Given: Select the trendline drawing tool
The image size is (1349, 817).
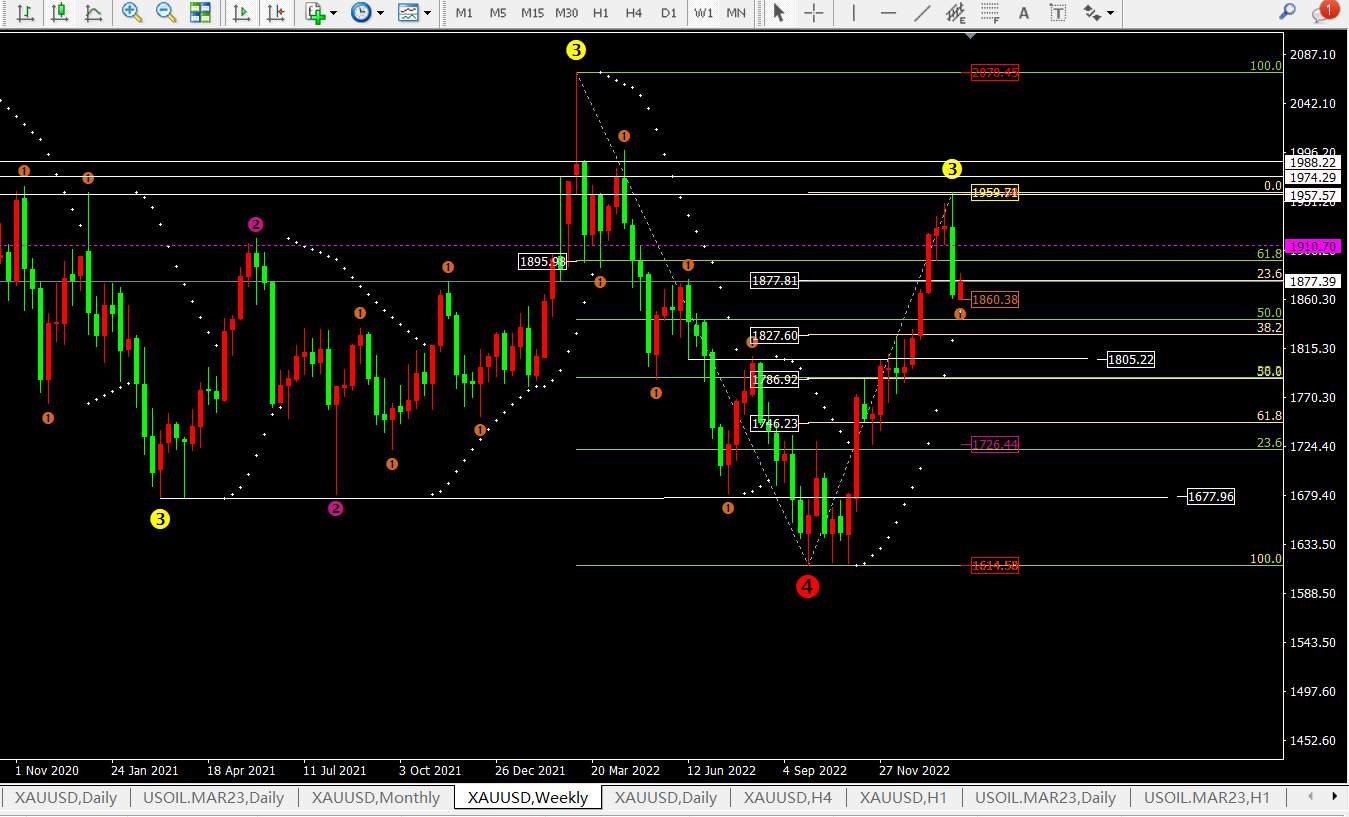Looking at the screenshot, I should 923,13.
